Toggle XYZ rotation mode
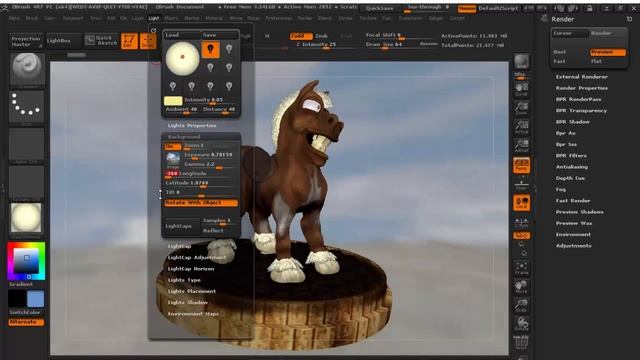Screen dimensions: 640x360 click(x=521, y=236)
